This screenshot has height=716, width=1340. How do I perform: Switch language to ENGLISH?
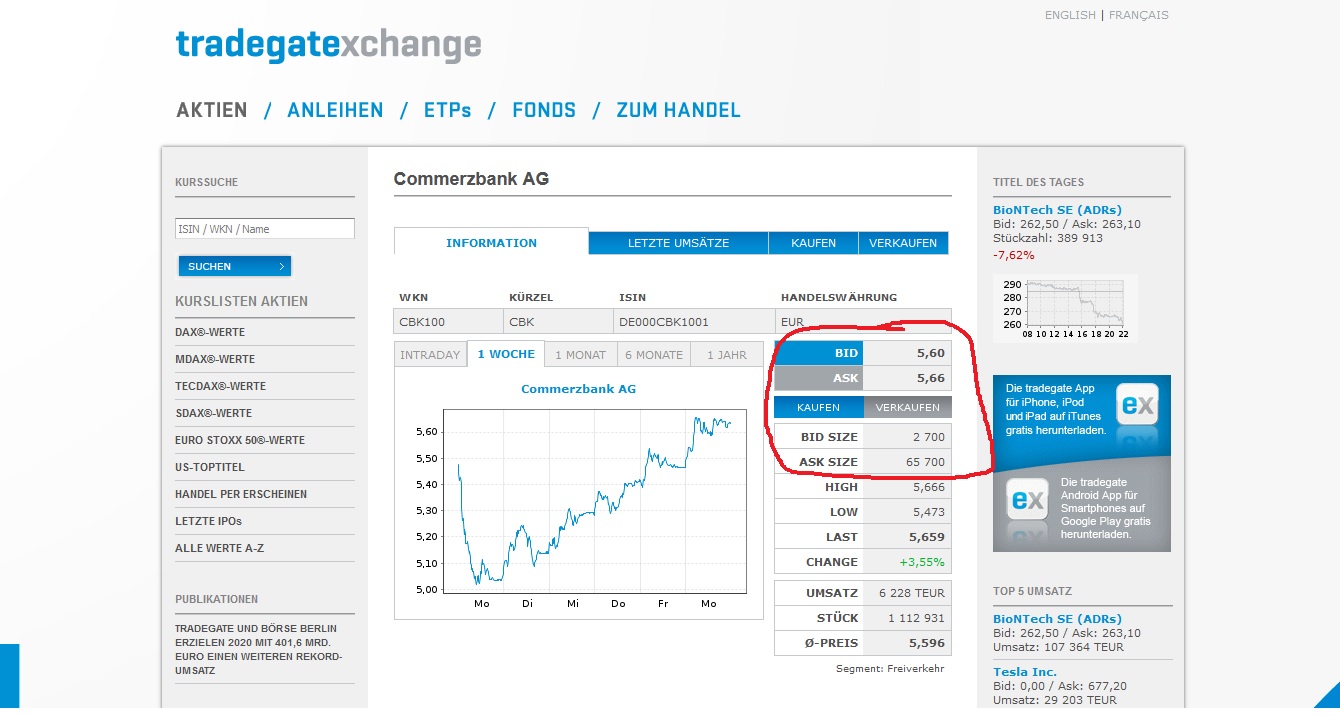(x=1070, y=15)
